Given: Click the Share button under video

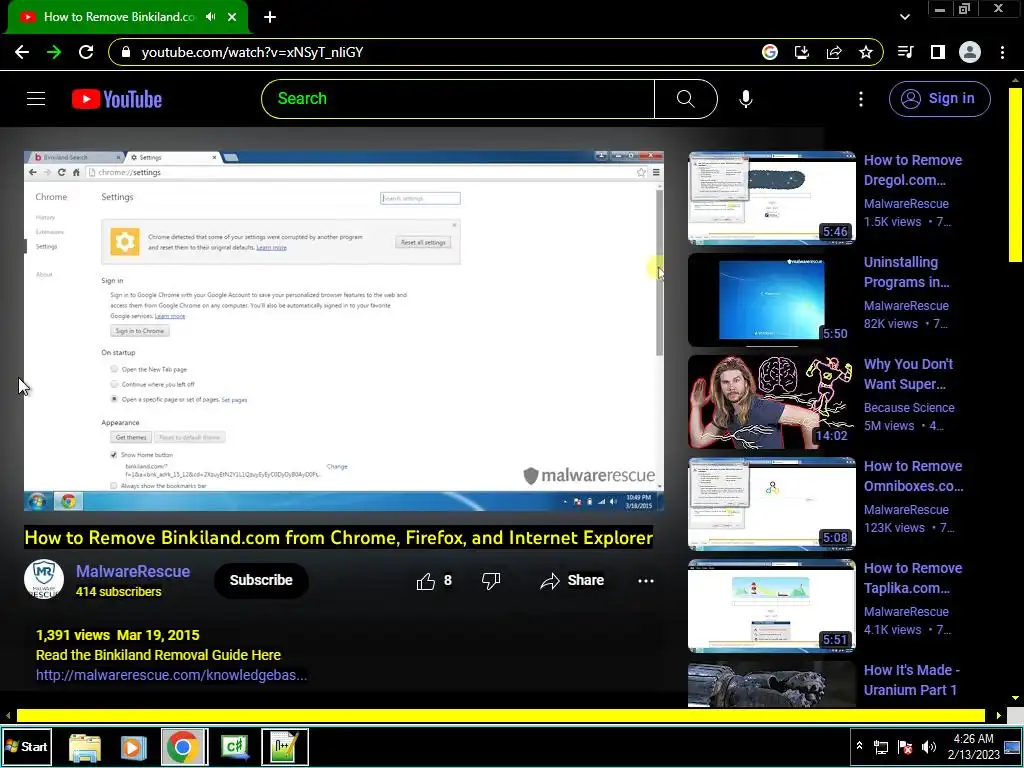Looking at the screenshot, I should pyautogui.click(x=572, y=581).
